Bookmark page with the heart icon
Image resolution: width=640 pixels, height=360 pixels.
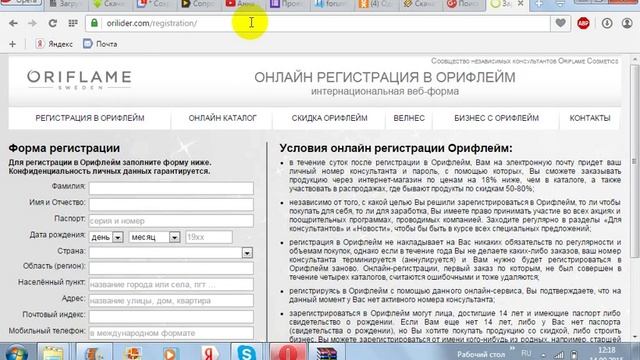click(560, 23)
